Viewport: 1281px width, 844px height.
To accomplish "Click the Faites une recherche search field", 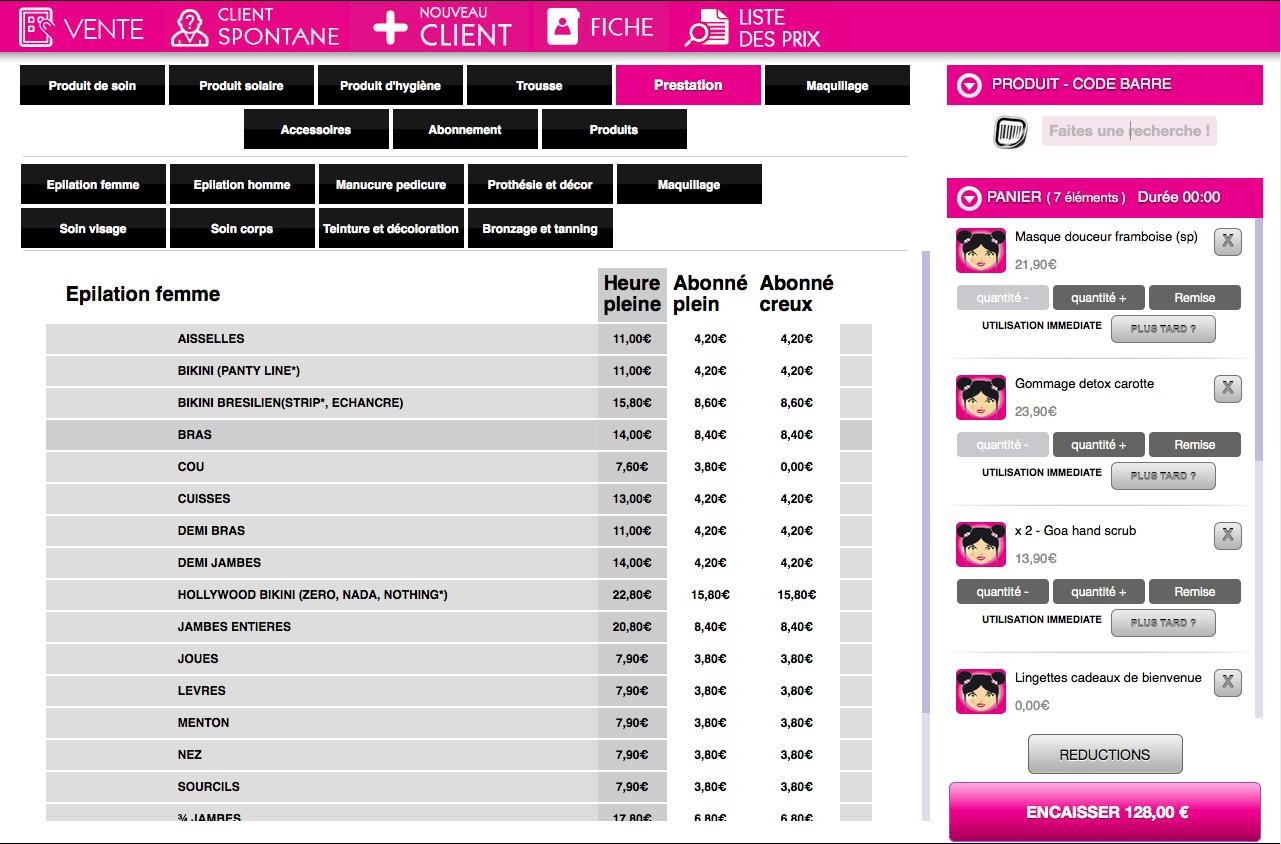I will pos(1129,131).
